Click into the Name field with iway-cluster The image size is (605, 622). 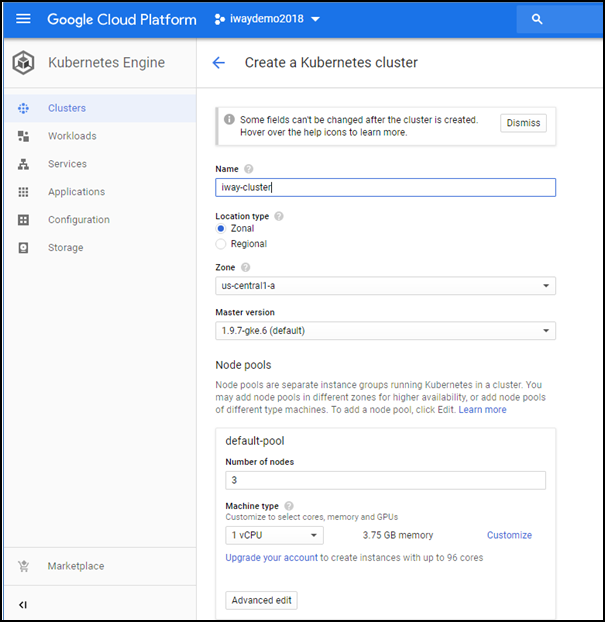pos(385,187)
